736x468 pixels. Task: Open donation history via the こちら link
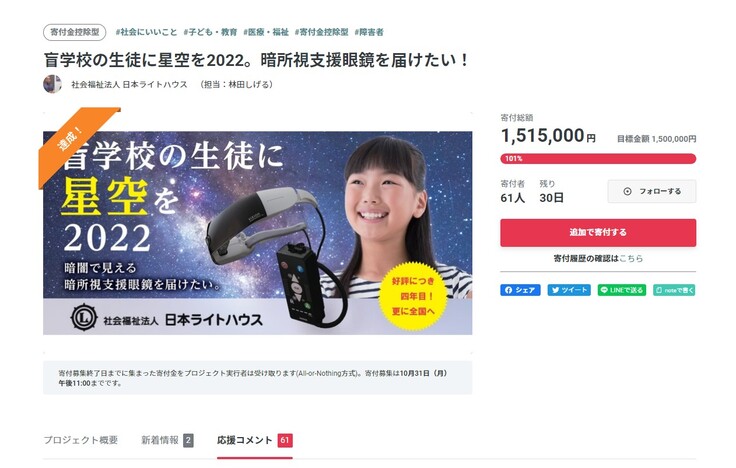pos(631,258)
